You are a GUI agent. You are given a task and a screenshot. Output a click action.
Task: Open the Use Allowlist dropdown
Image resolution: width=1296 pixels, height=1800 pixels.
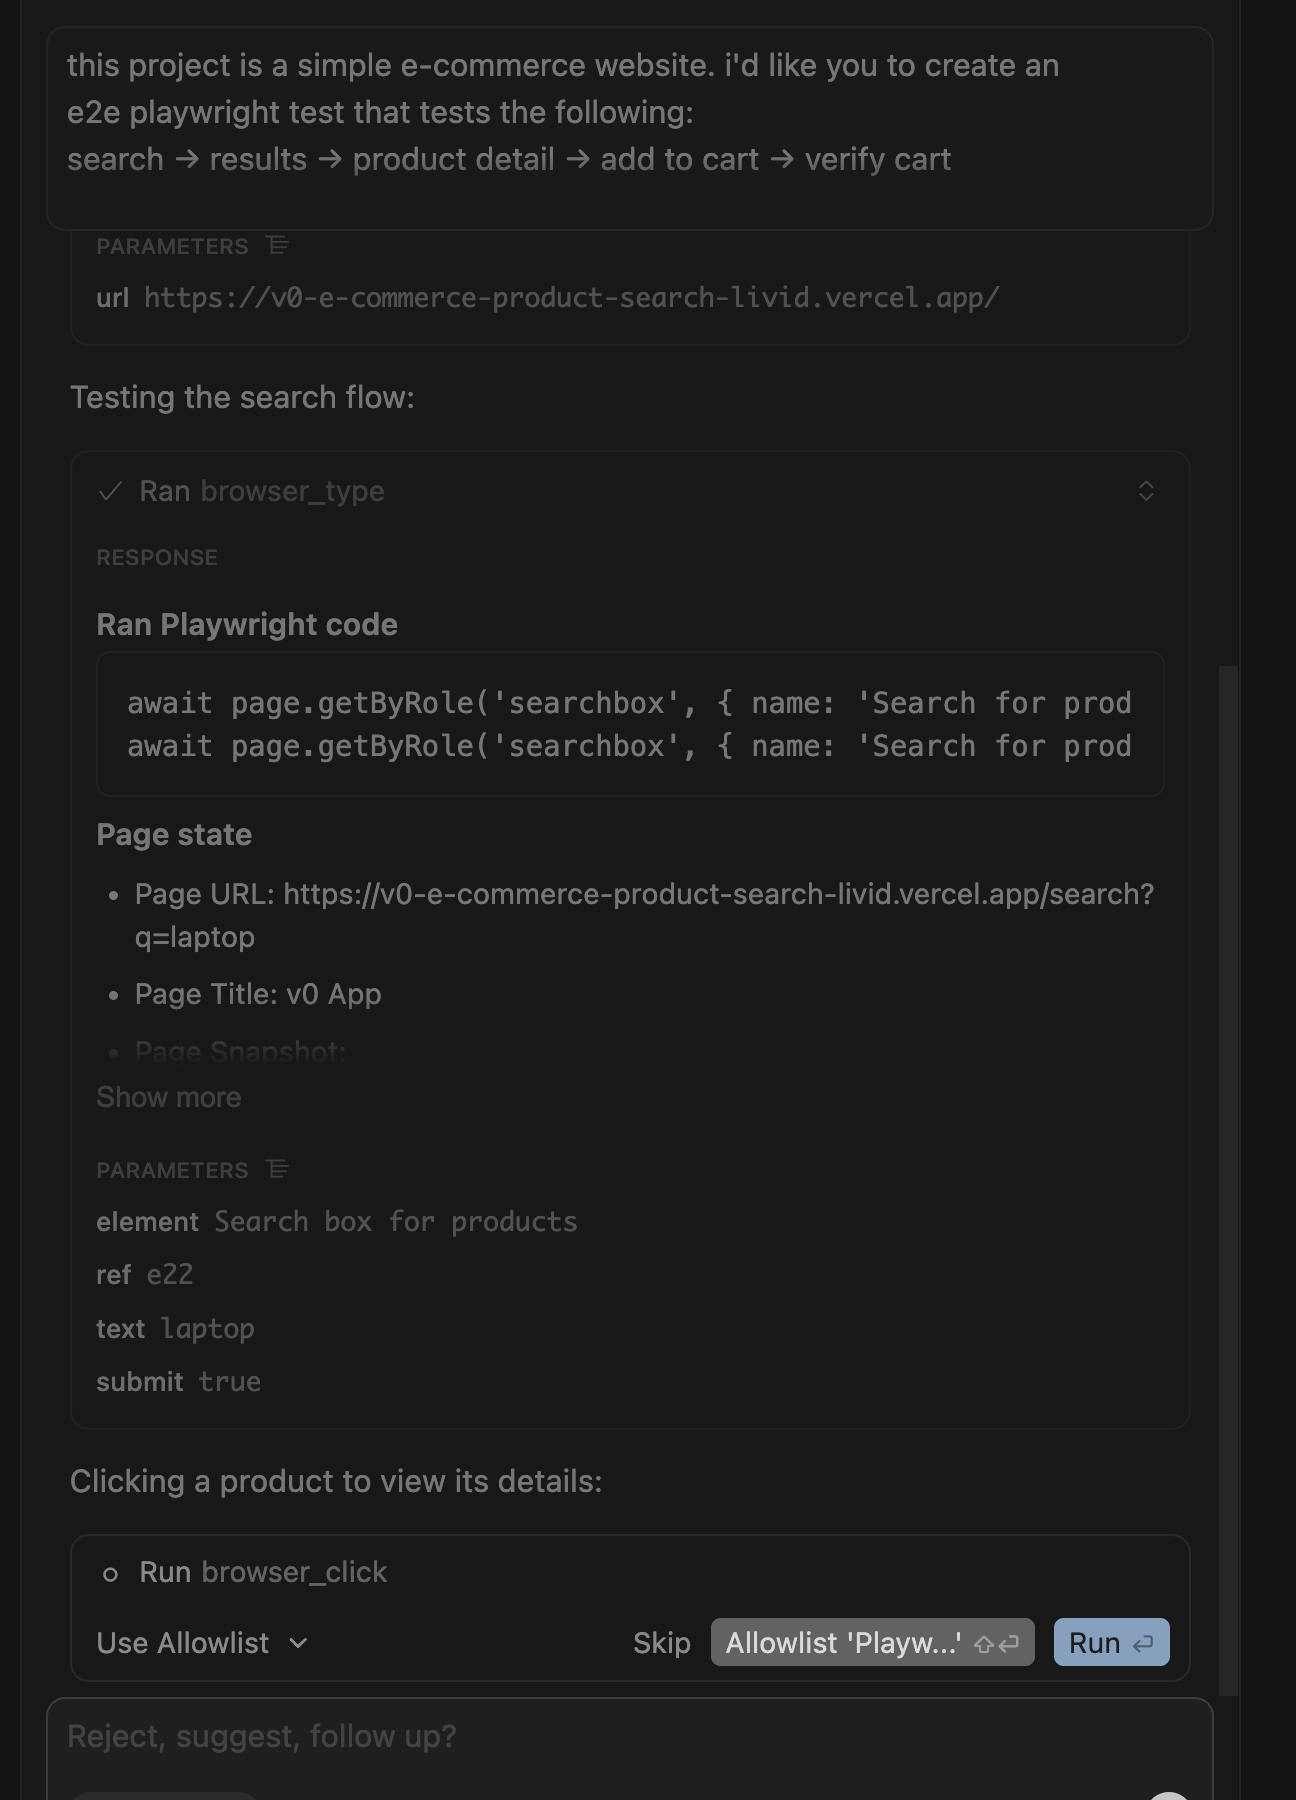[200, 1643]
